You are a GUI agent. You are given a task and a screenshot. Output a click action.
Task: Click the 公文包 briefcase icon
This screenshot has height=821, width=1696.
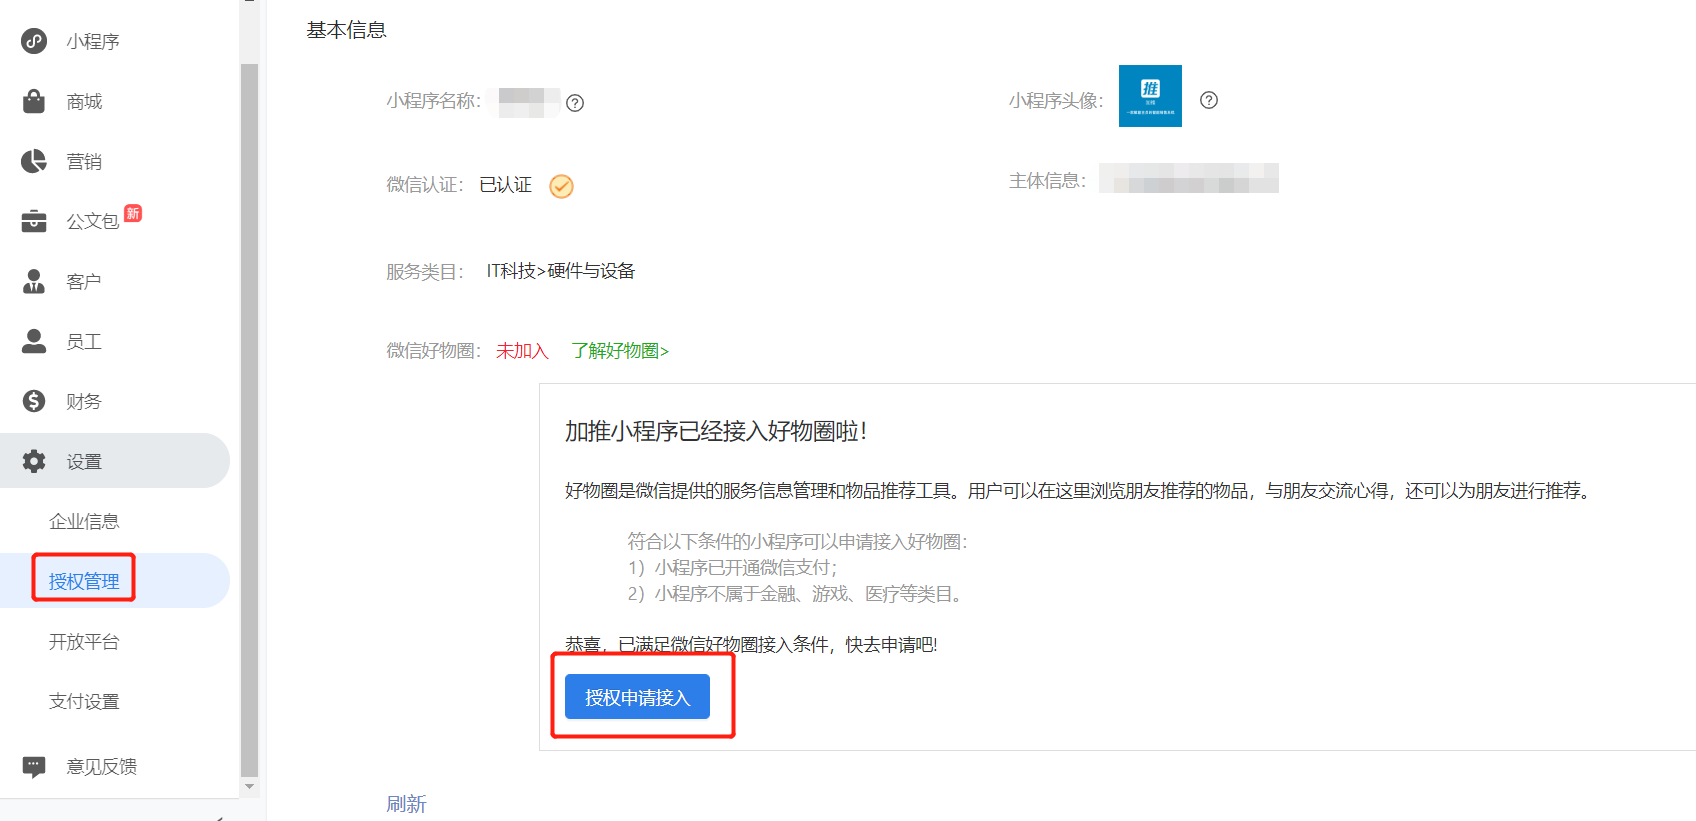pos(34,221)
